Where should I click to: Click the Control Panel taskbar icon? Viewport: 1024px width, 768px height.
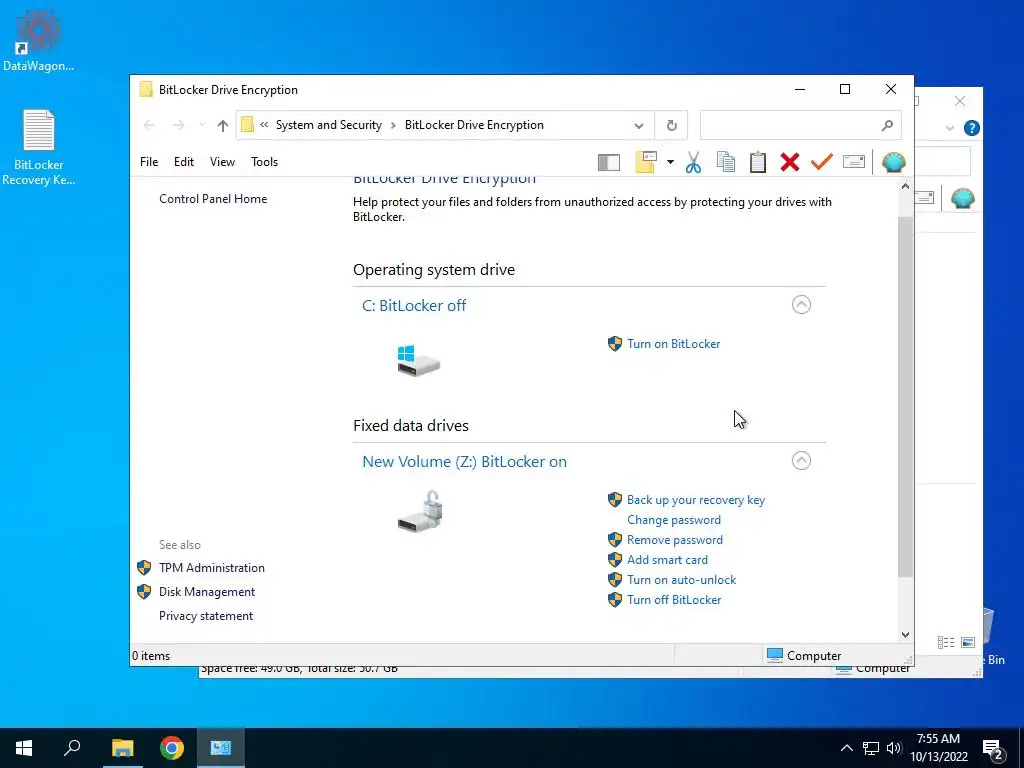(221, 748)
